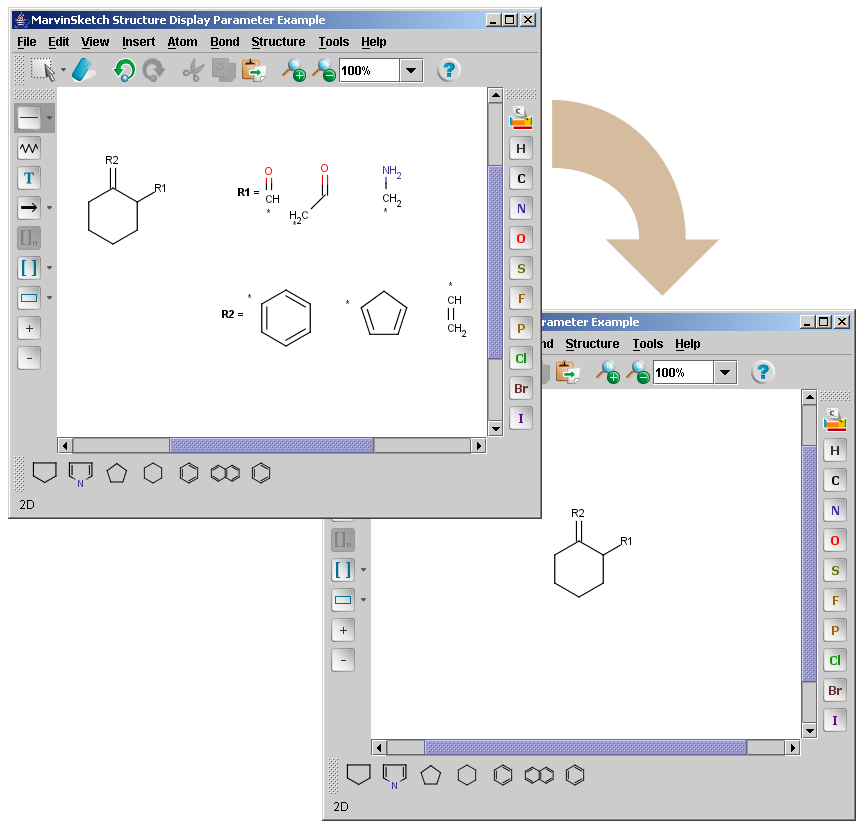Select the benzene ring template
This screenshot has height=827, width=864.
click(x=188, y=472)
